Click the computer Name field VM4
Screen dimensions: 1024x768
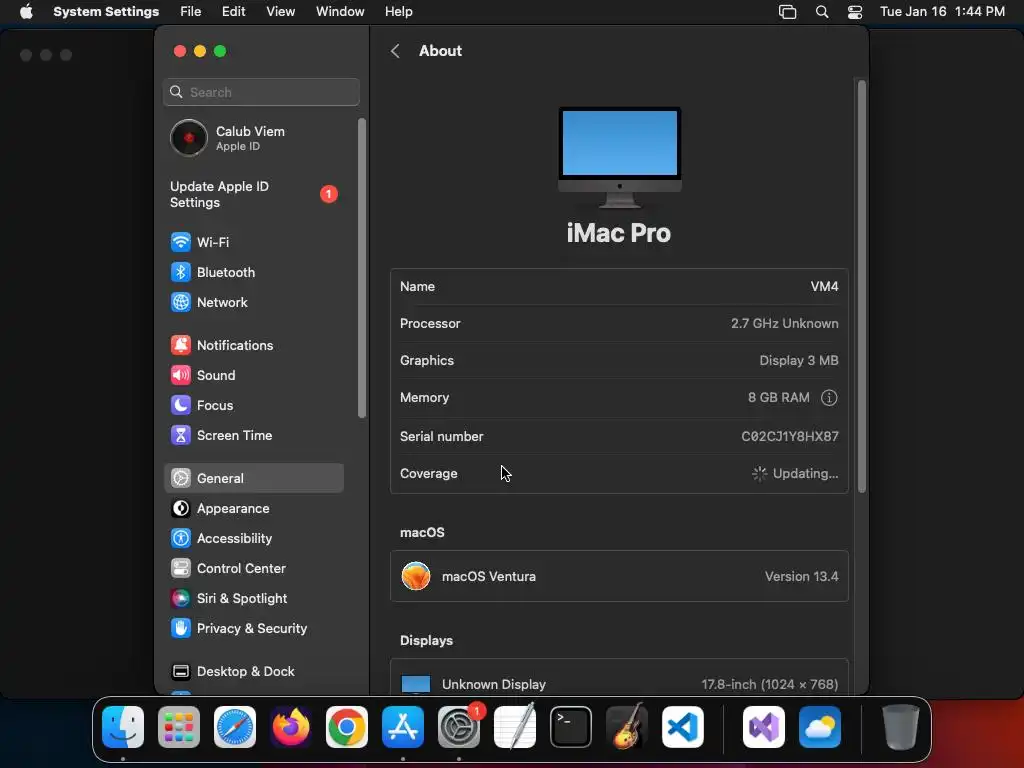pos(824,287)
